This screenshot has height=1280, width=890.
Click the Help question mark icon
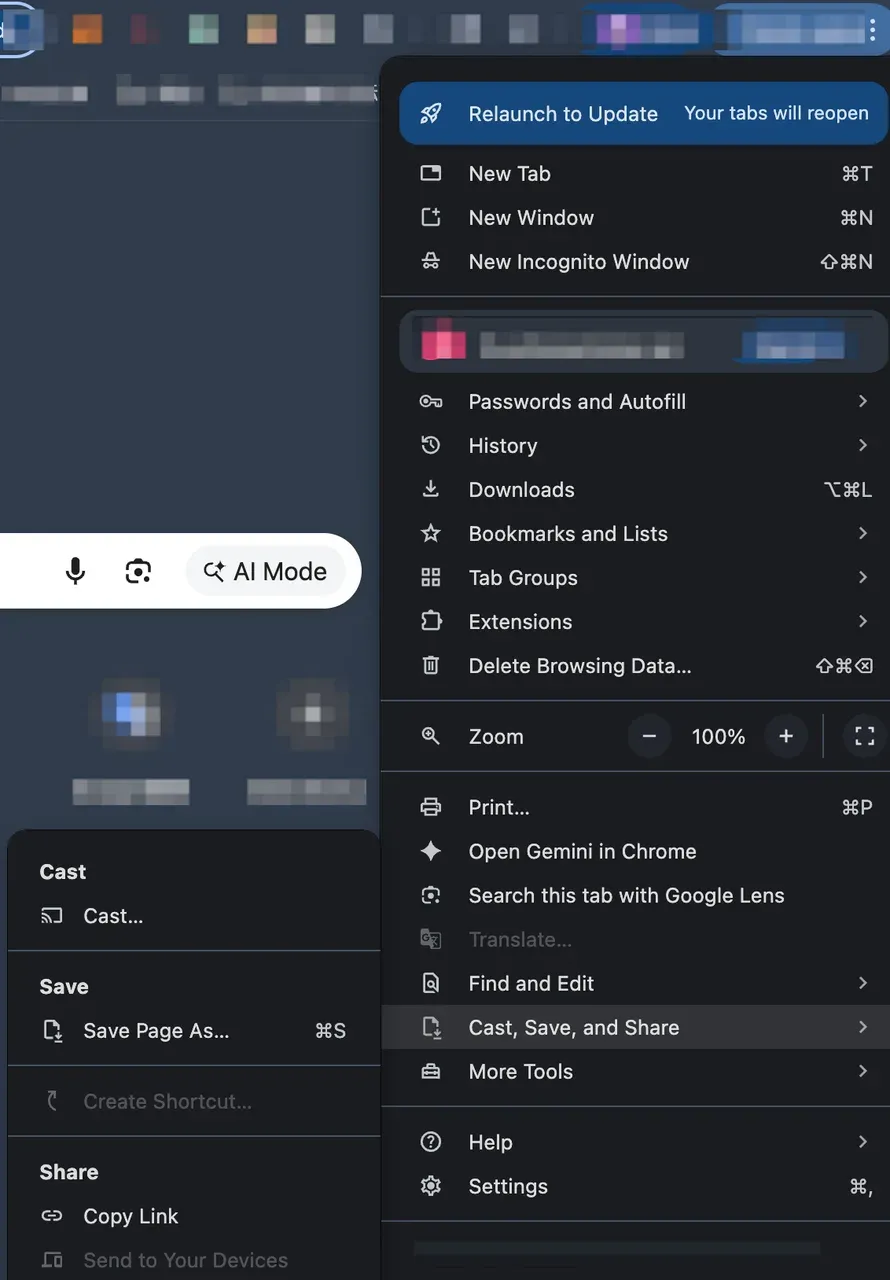click(431, 1143)
